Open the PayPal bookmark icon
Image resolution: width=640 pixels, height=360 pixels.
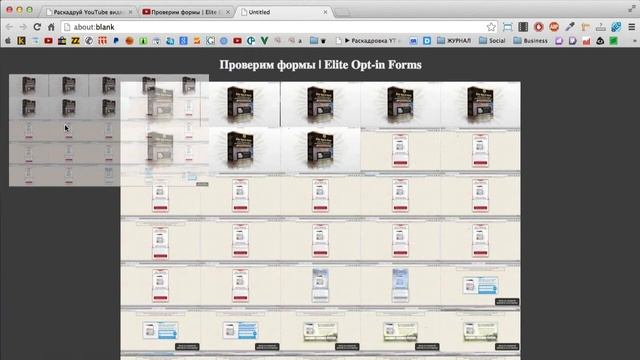pos(116,40)
